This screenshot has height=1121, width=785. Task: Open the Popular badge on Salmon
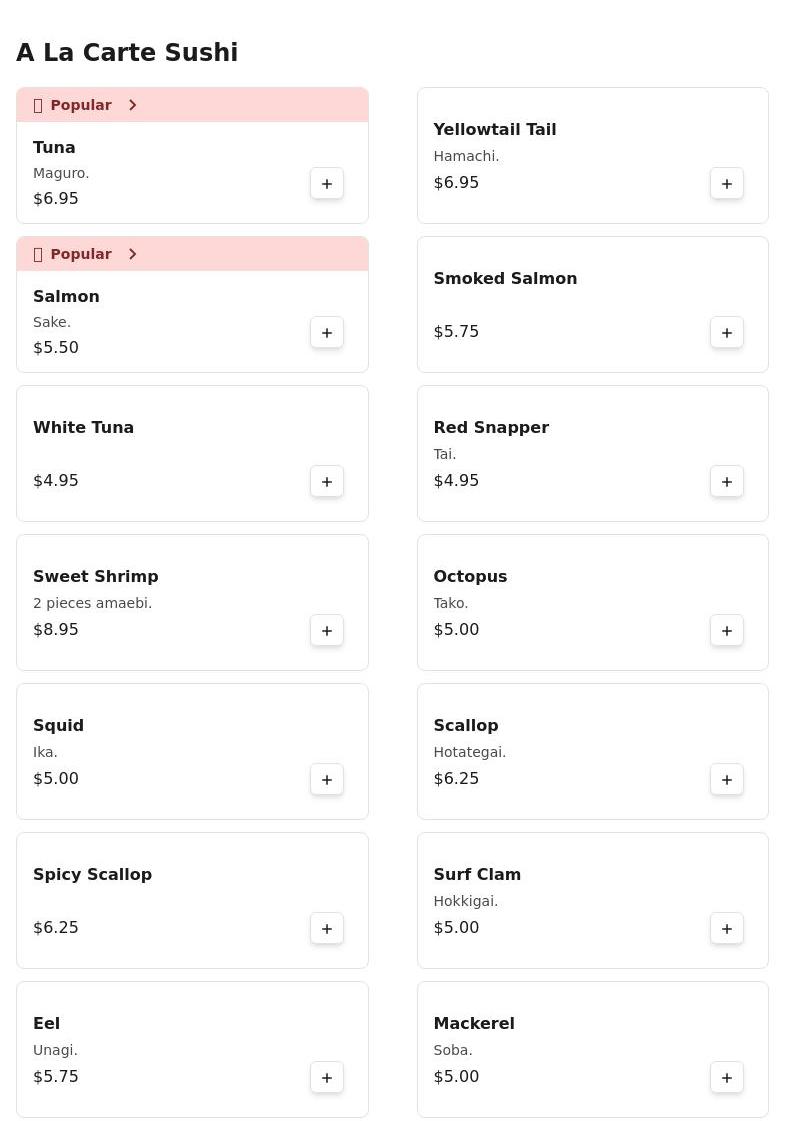tap(80, 254)
